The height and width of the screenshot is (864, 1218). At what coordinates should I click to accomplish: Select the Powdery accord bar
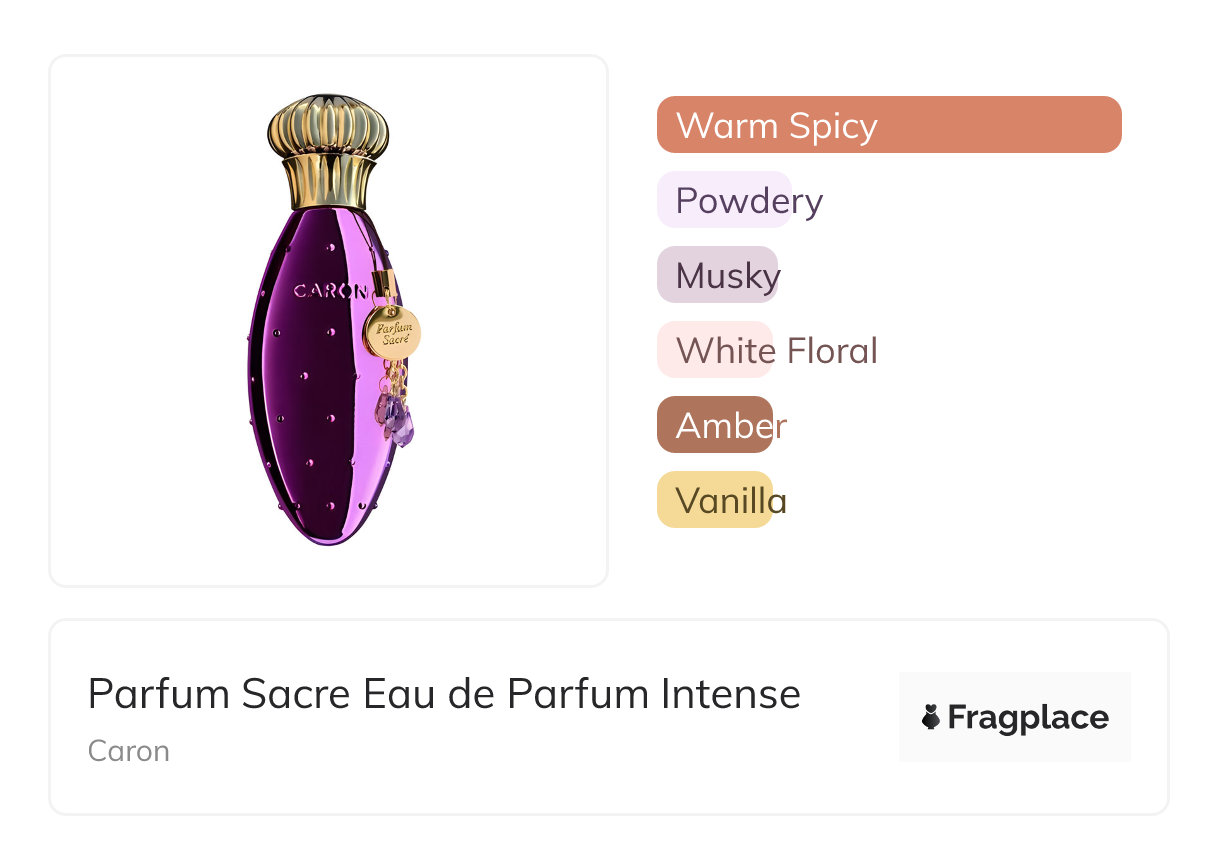[724, 200]
